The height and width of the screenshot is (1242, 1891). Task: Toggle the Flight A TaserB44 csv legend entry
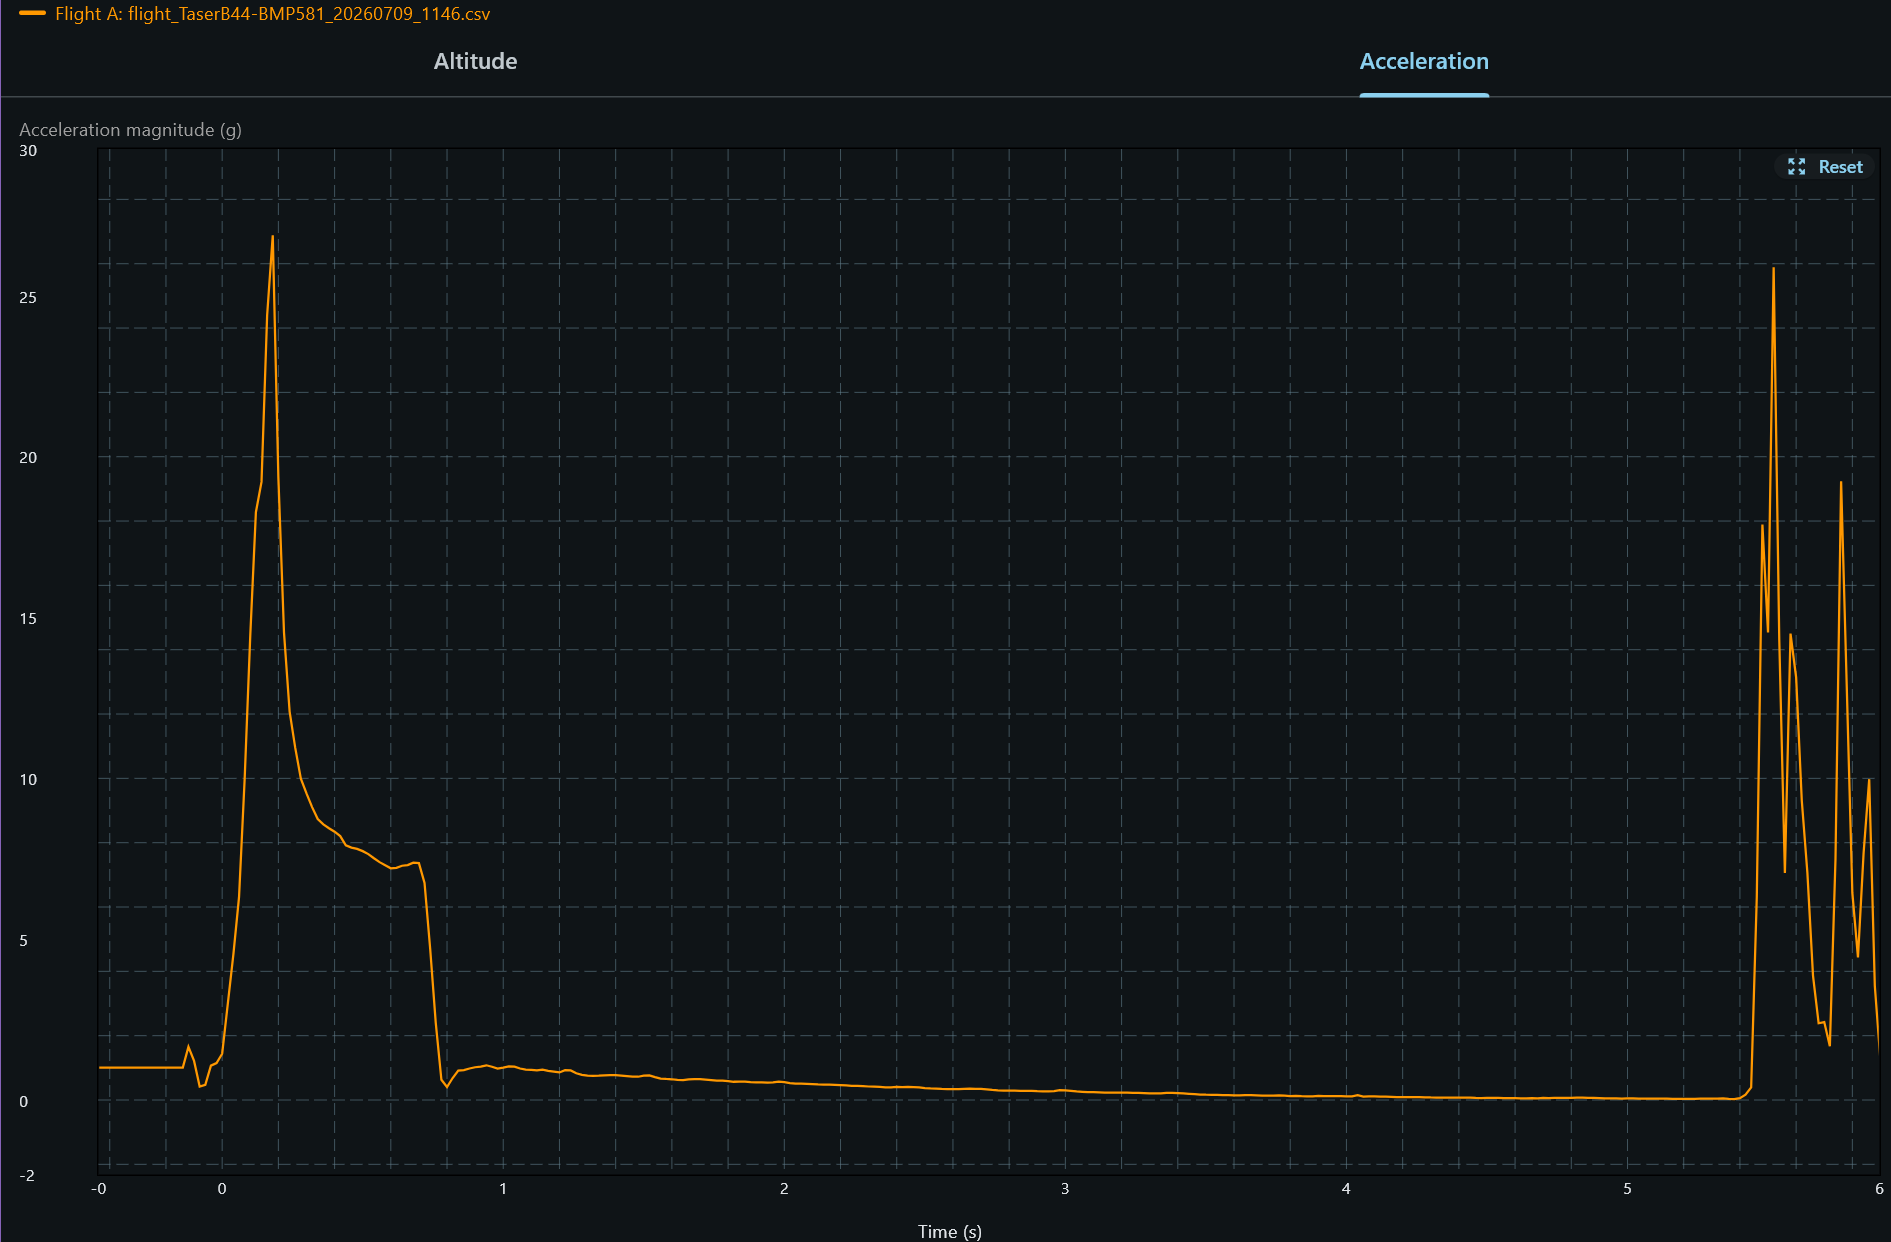point(255,14)
